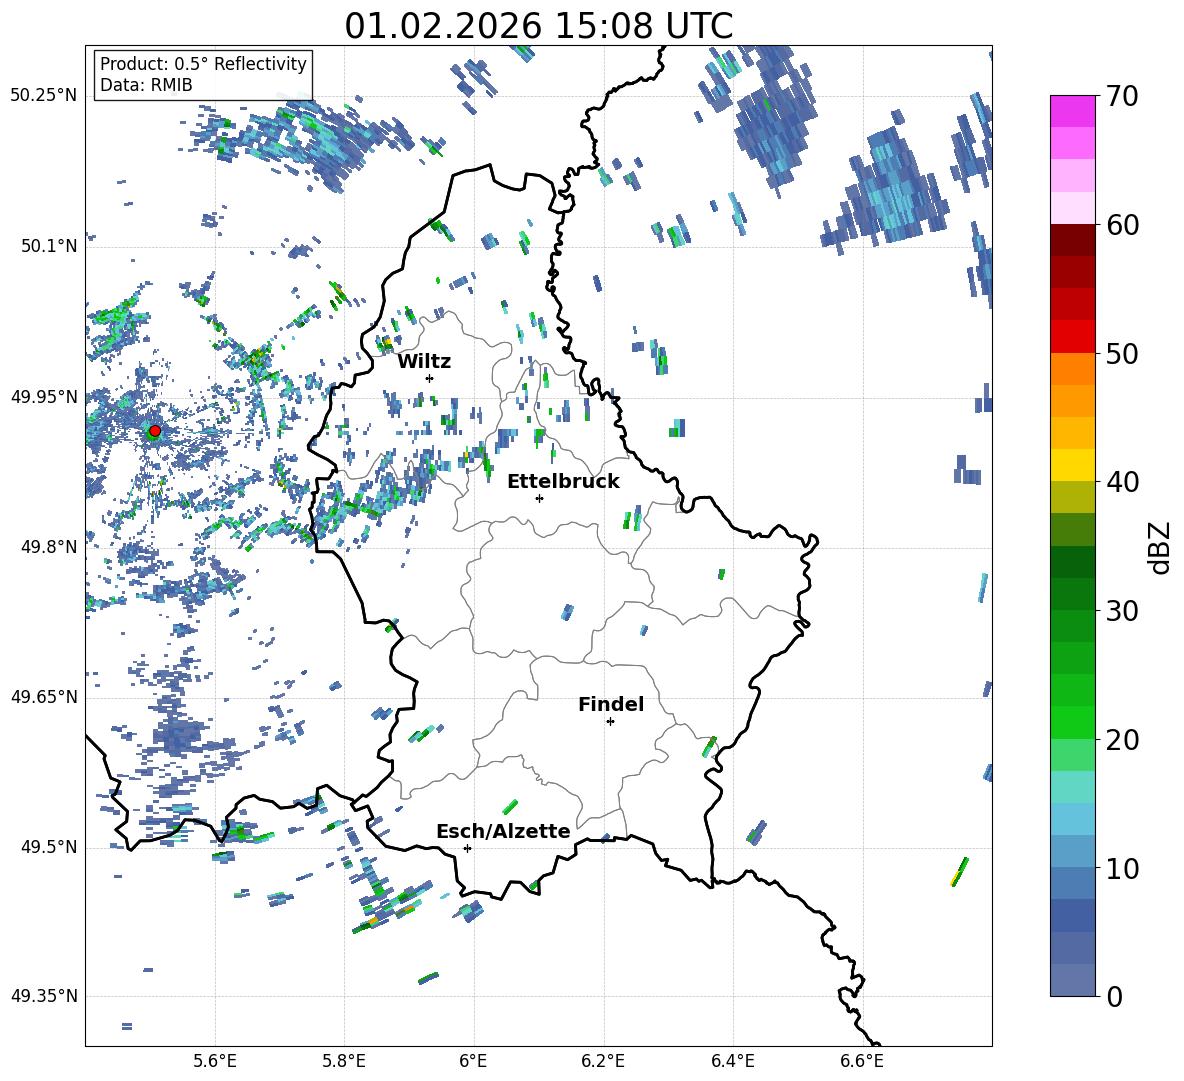Click the 30 tick on the colorbar
Image resolution: width=1184 pixels, height=1081 pixels.
tap(1122, 611)
